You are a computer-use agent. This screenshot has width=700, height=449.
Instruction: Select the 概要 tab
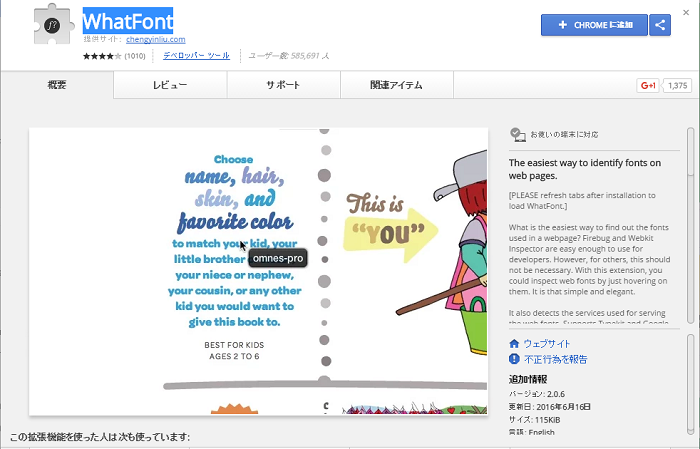(x=57, y=85)
